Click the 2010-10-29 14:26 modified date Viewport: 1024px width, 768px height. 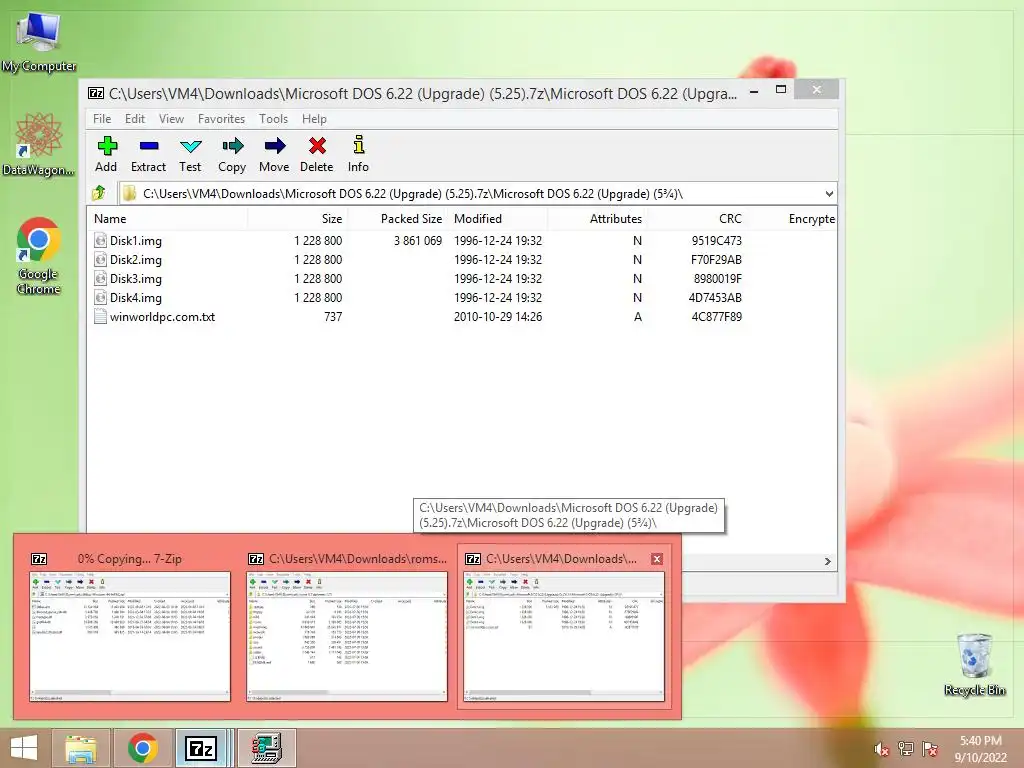[x=498, y=317]
